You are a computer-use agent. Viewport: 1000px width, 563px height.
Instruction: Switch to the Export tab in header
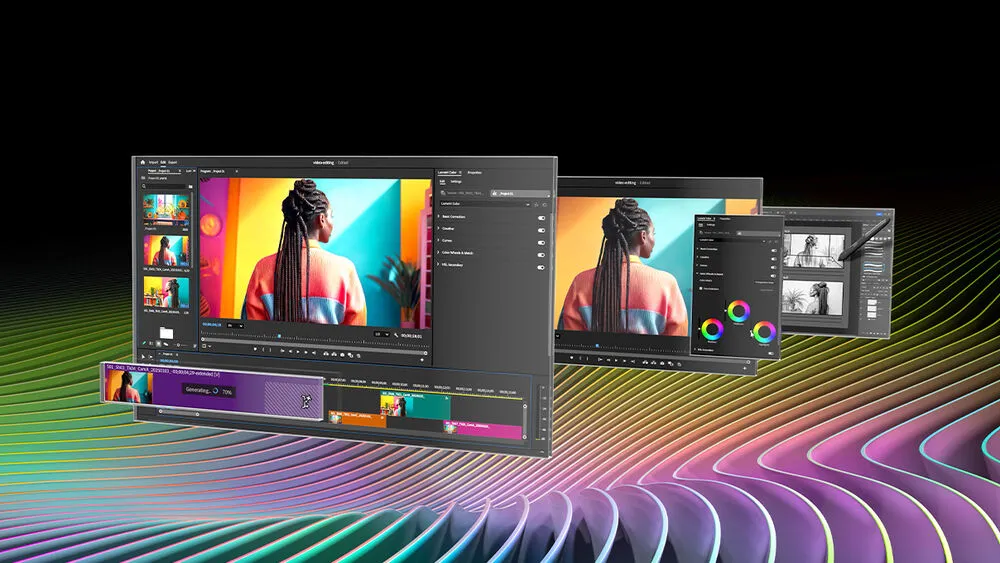click(173, 163)
